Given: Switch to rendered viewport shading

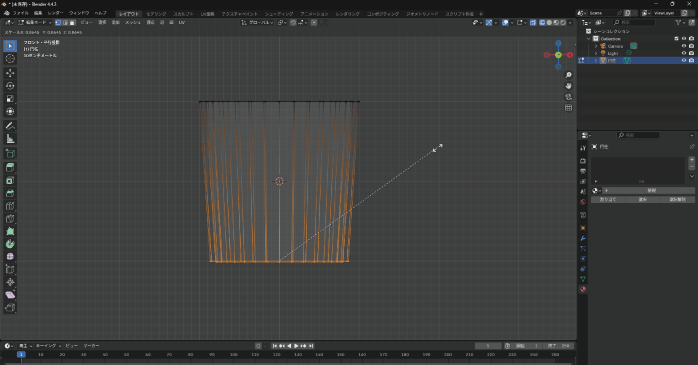Looking at the screenshot, I should [x=563, y=22].
